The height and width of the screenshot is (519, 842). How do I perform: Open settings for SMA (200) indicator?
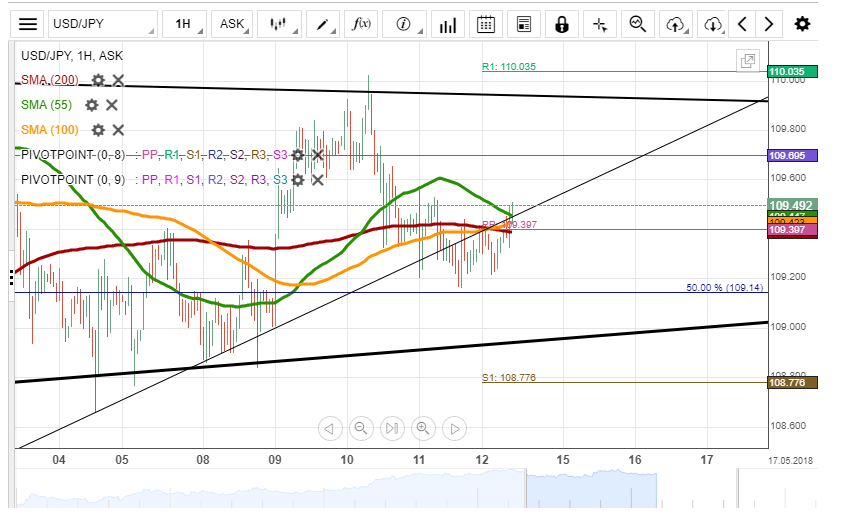click(98, 80)
